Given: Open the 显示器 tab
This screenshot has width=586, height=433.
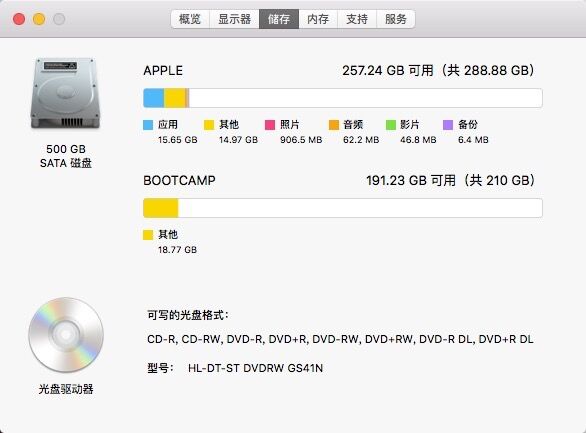Looking at the screenshot, I should click(234, 19).
